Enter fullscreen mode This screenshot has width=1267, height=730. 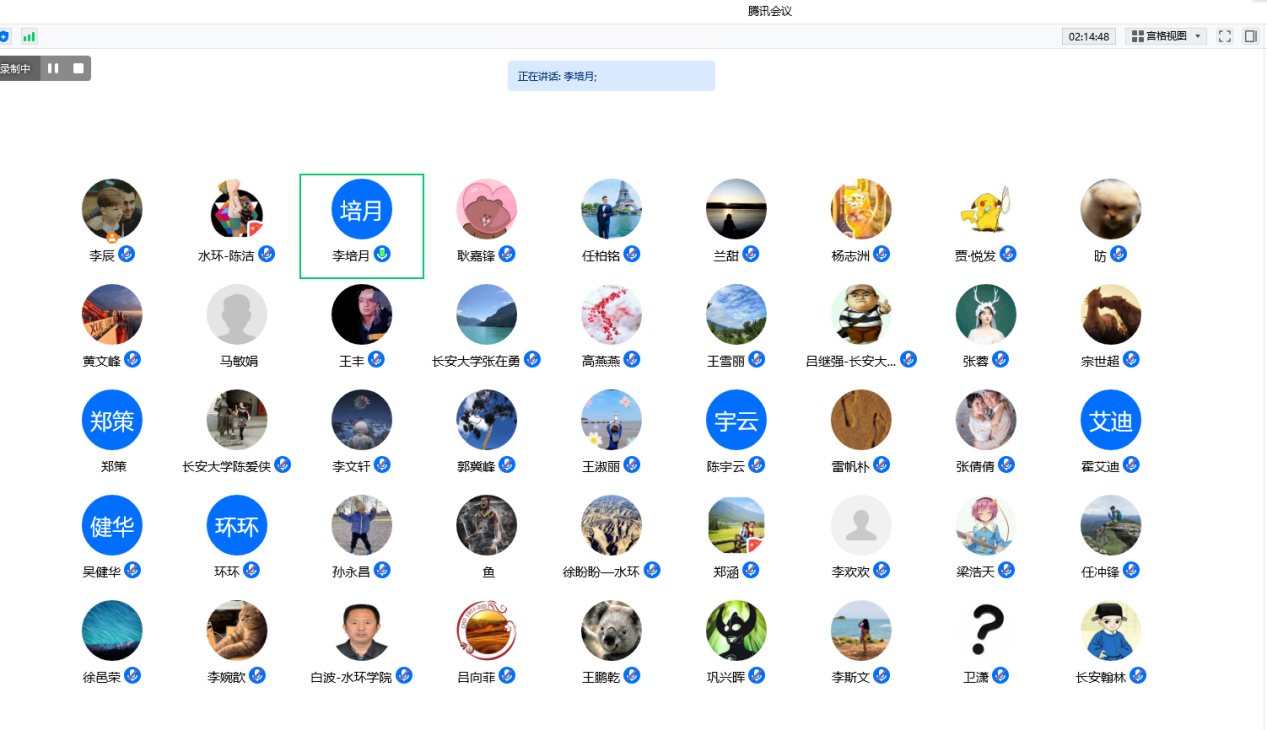coord(1224,36)
